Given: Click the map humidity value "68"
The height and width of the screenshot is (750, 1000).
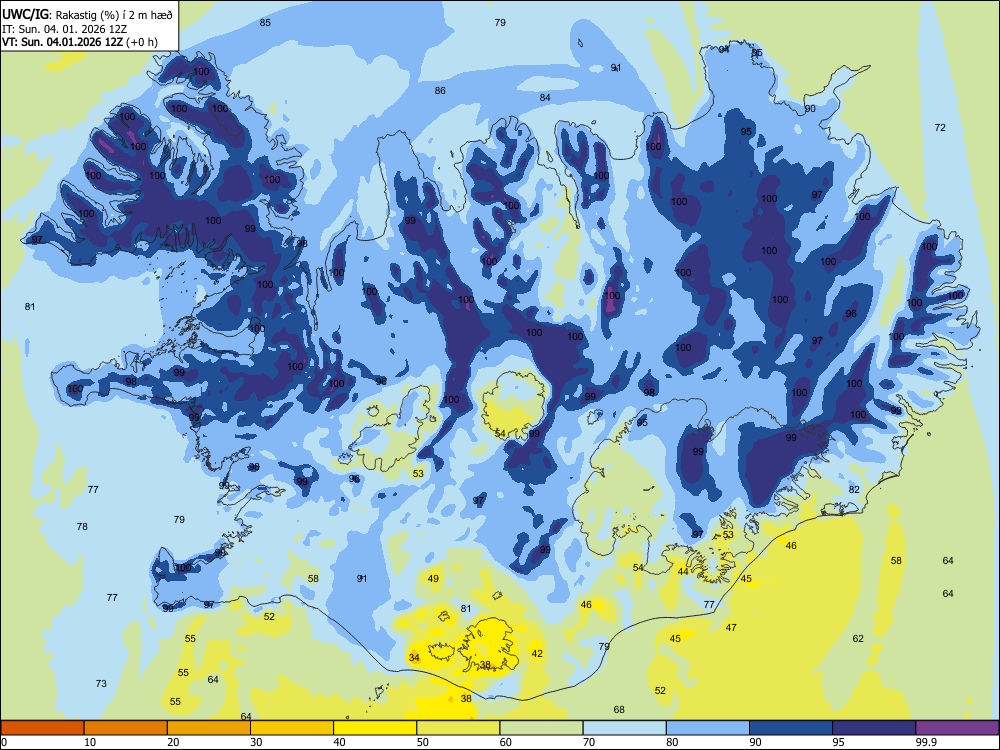Looking at the screenshot, I should [x=619, y=709].
